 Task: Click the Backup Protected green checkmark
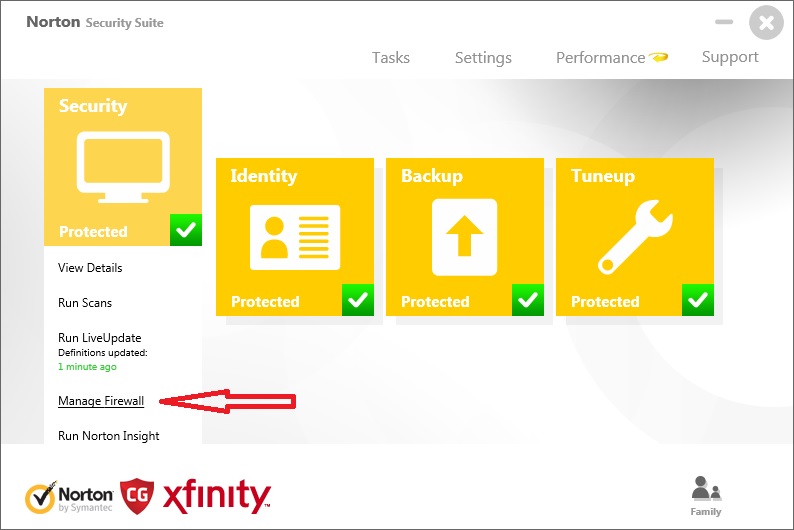tap(527, 300)
